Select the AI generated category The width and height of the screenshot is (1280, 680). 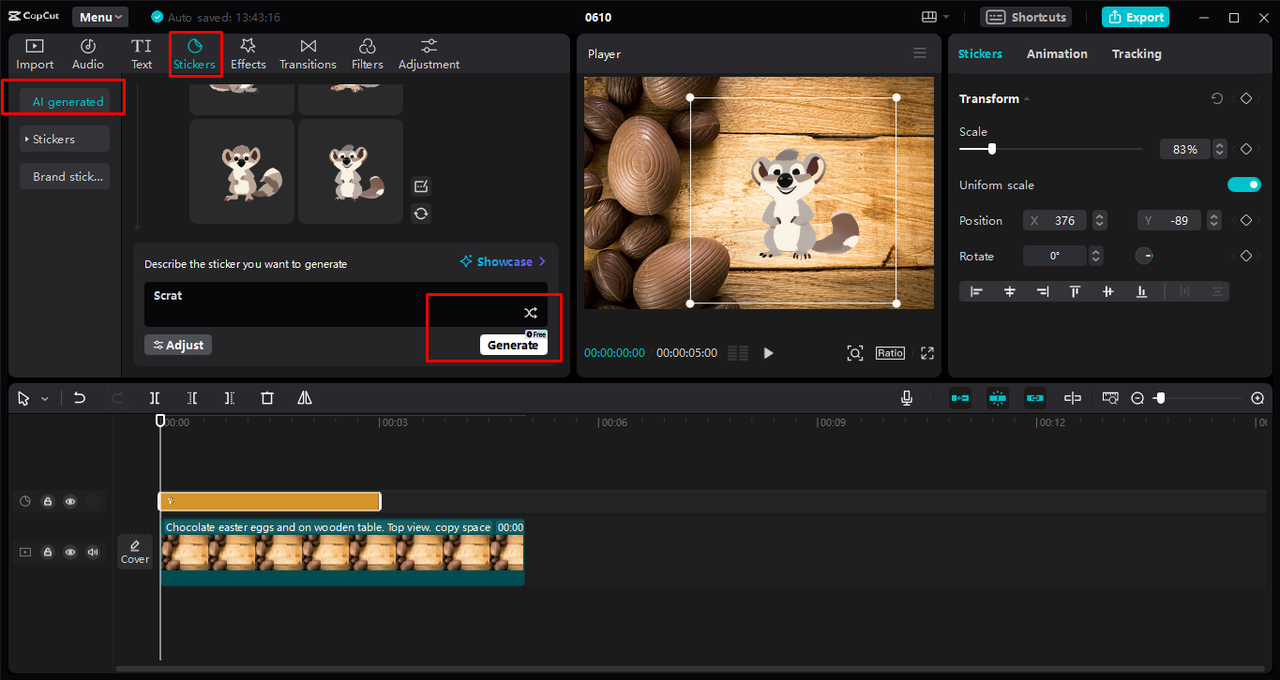(x=64, y=101)
